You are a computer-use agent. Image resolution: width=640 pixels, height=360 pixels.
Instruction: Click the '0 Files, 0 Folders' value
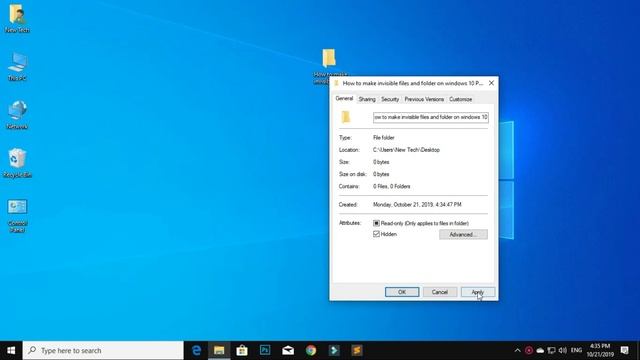pos(391,186)
